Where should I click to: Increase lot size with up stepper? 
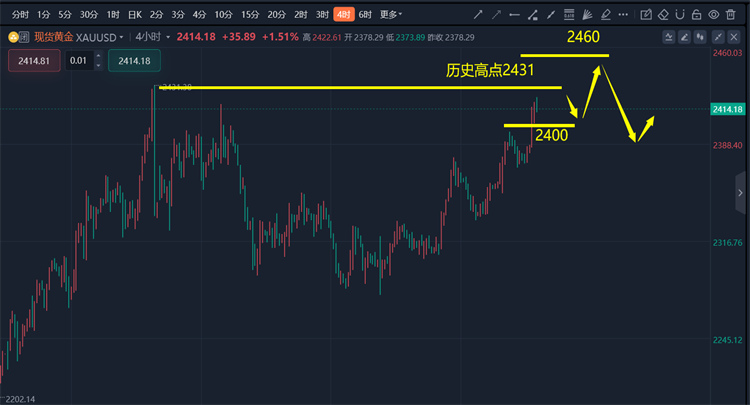99,56
